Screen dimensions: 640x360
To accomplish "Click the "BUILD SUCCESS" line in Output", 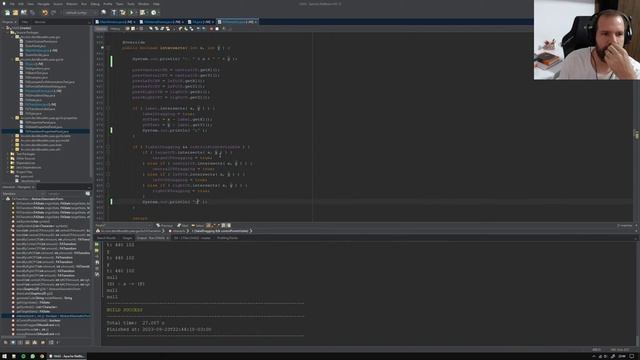I will point(124,310).
